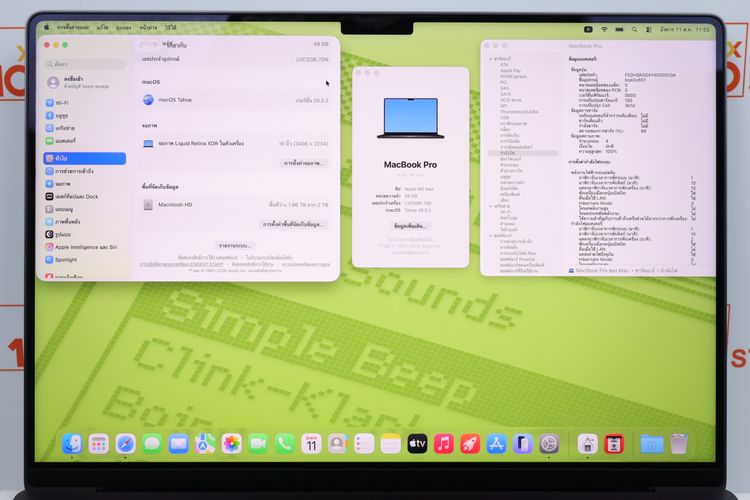Open Desktop & Dock in Settings sidebar
The height and width of the screenshot is (500, 750).
85,196
